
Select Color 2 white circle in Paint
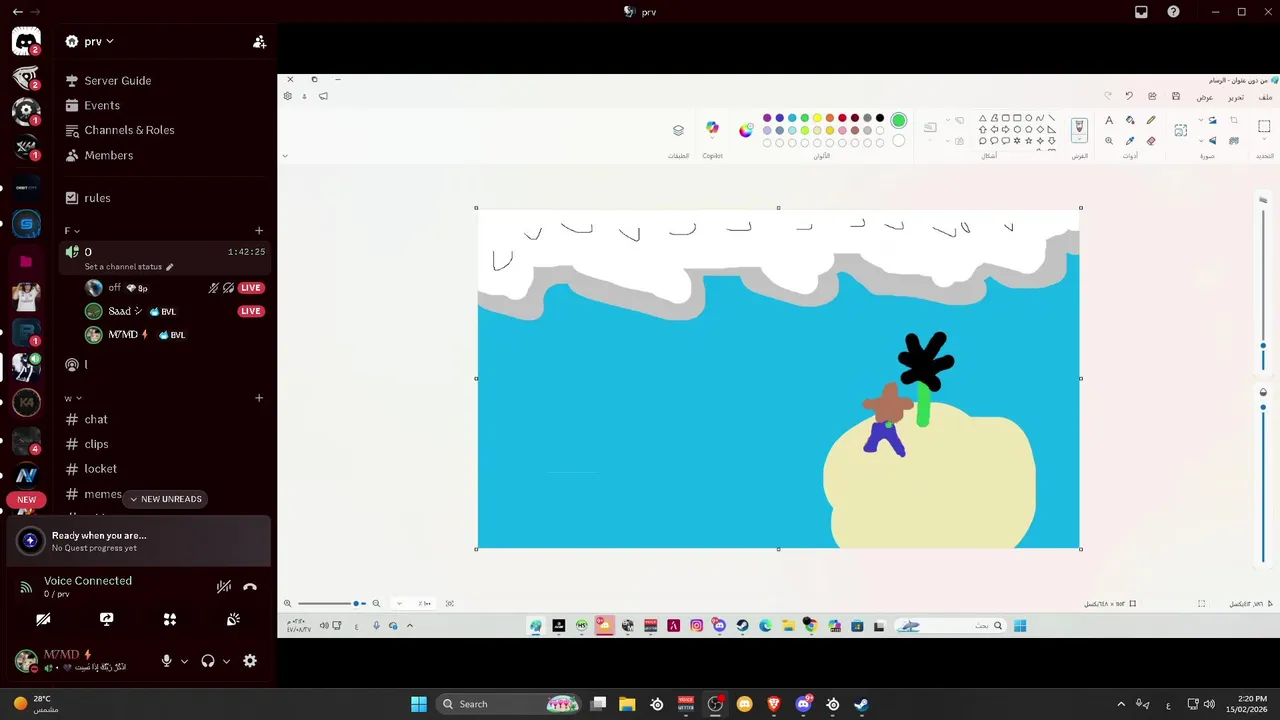(899, 141)
